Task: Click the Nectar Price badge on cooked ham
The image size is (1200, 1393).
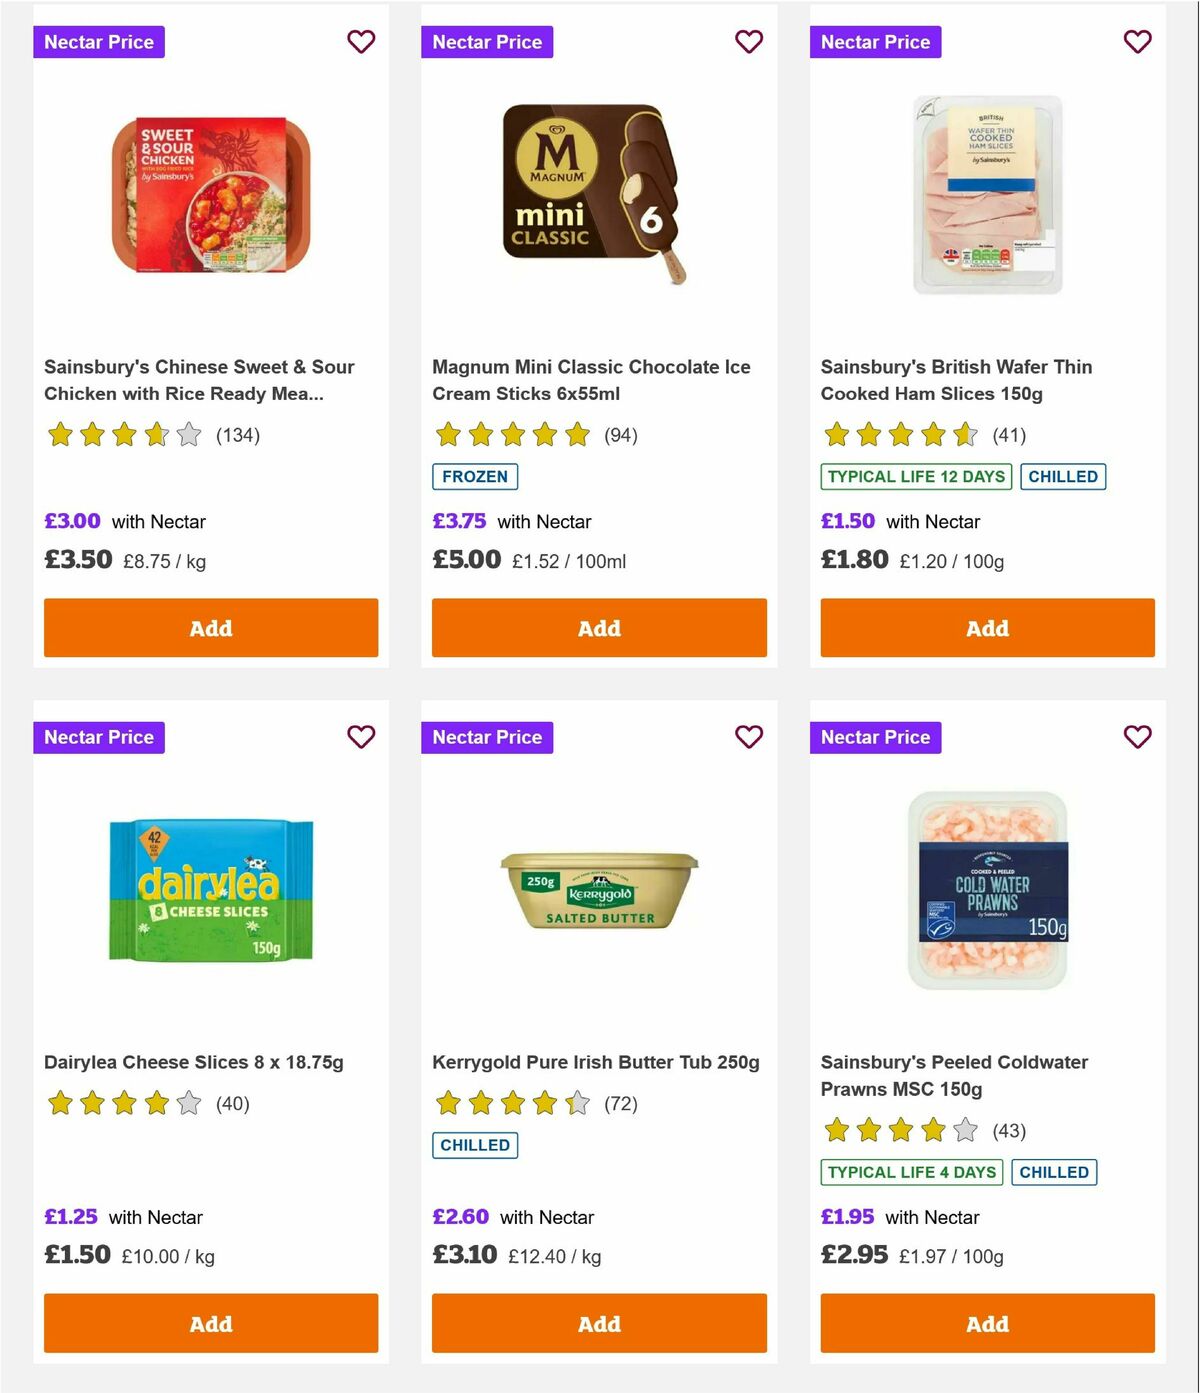Action: [875, 42]
